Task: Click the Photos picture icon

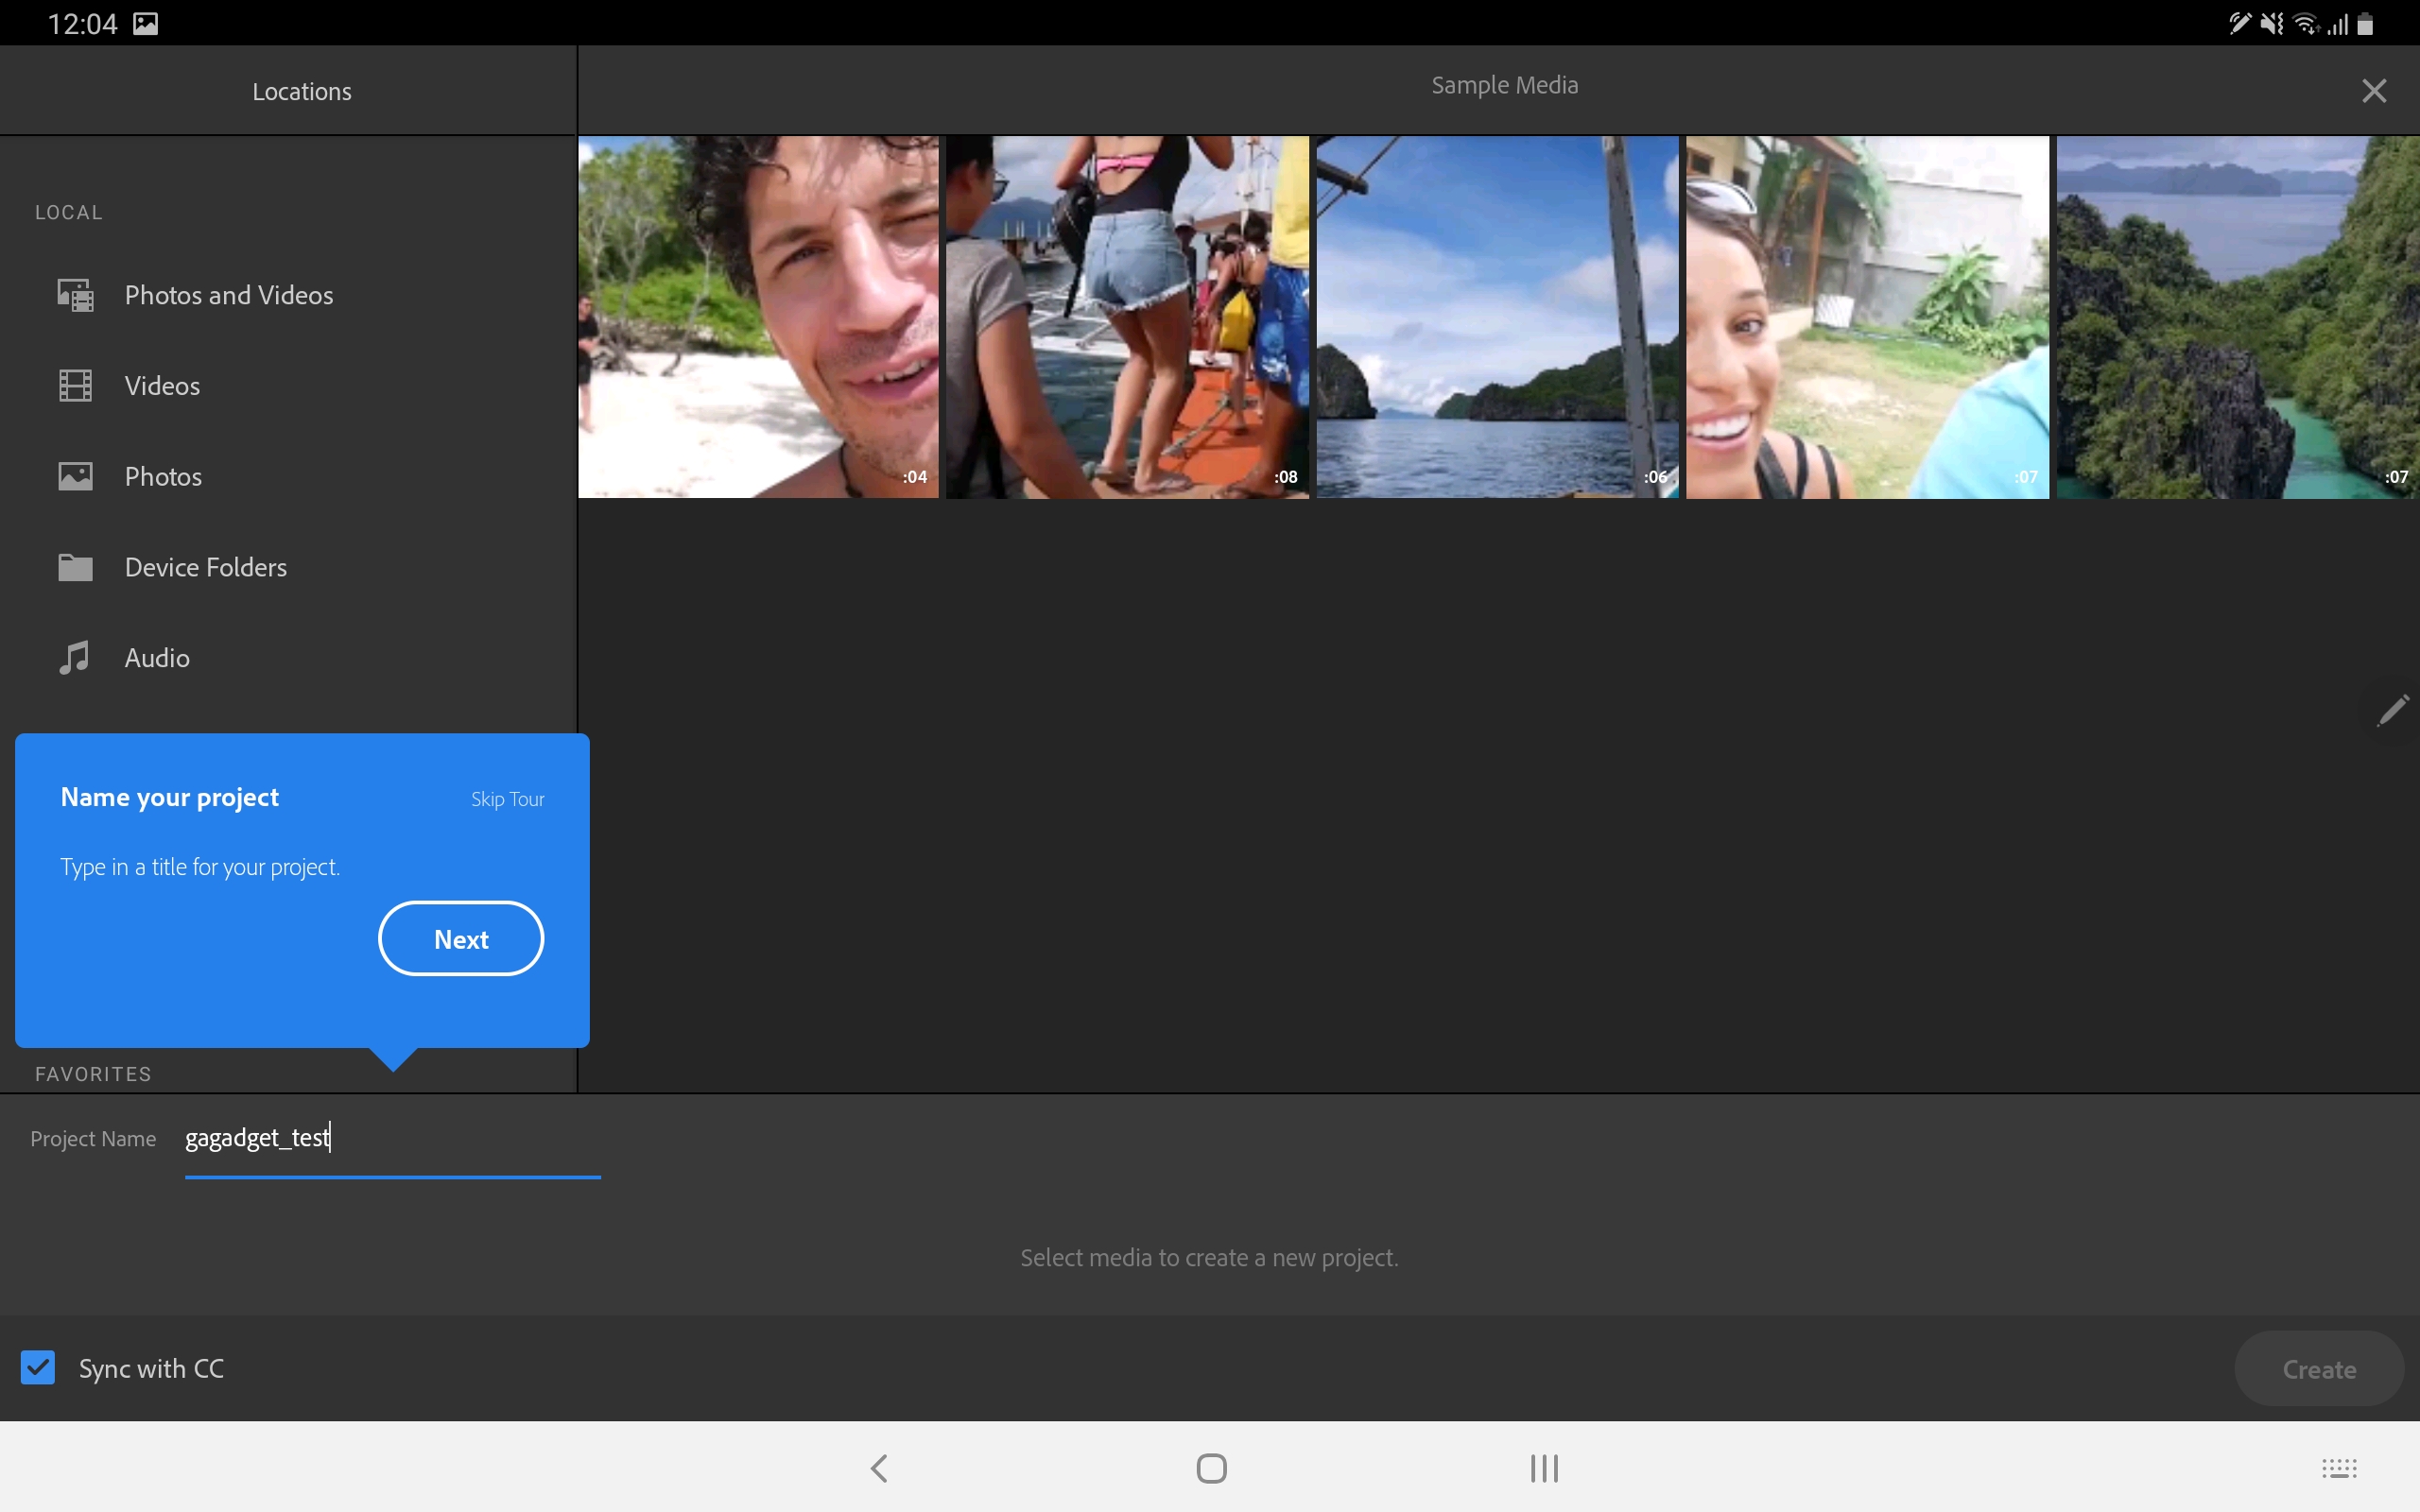Action: point(75,476)
